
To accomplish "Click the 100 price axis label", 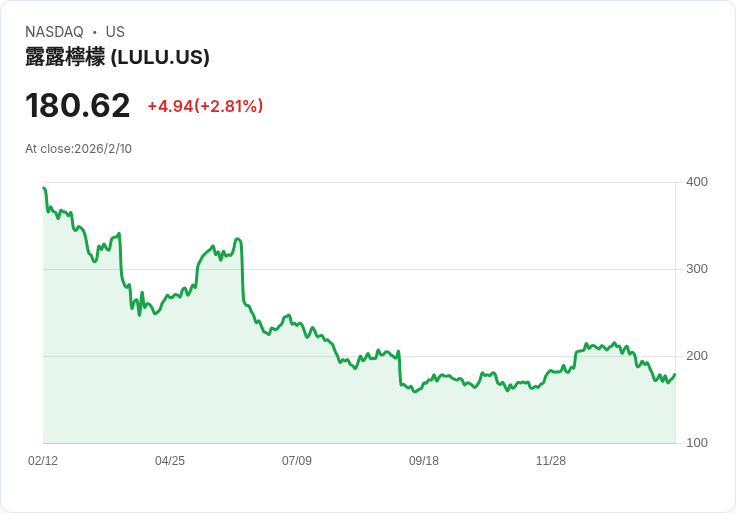I will point(697,443).
